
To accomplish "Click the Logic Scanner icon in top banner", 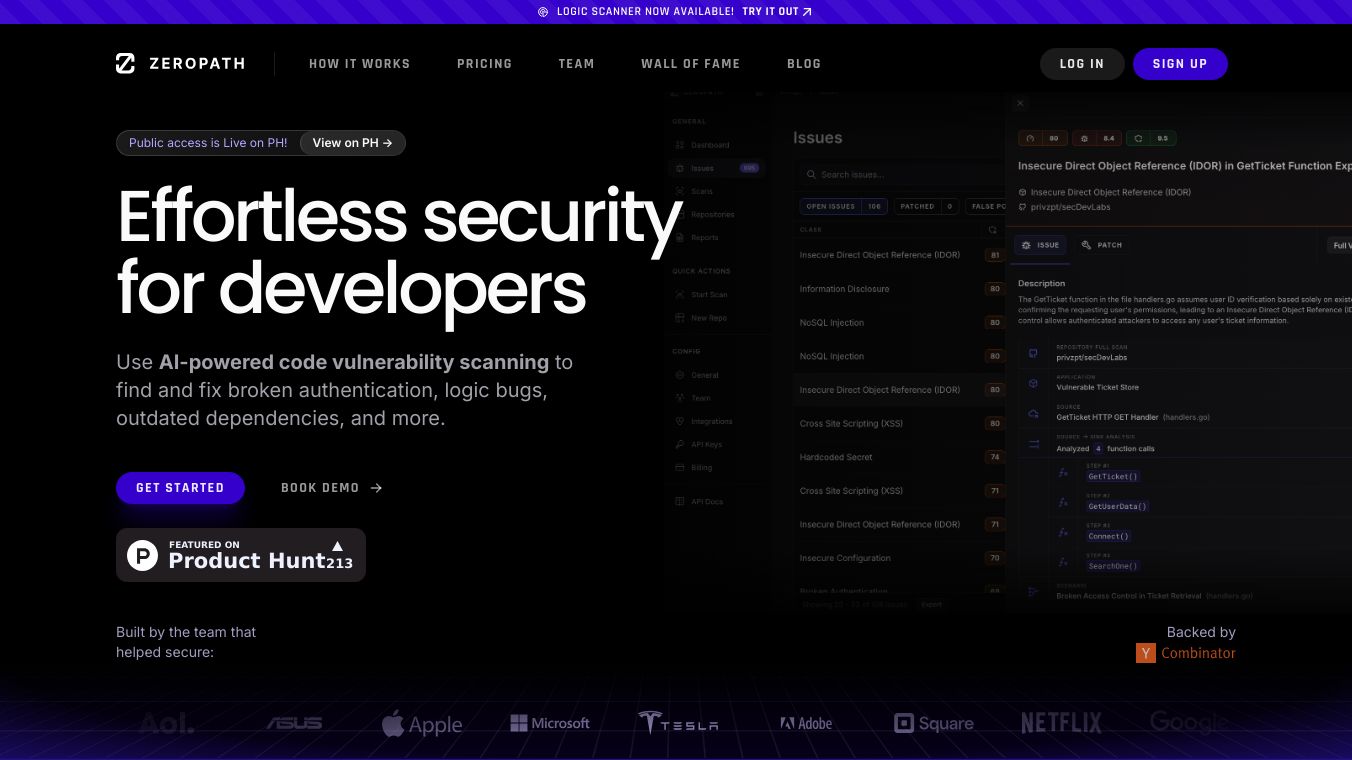I will (543, 12).
